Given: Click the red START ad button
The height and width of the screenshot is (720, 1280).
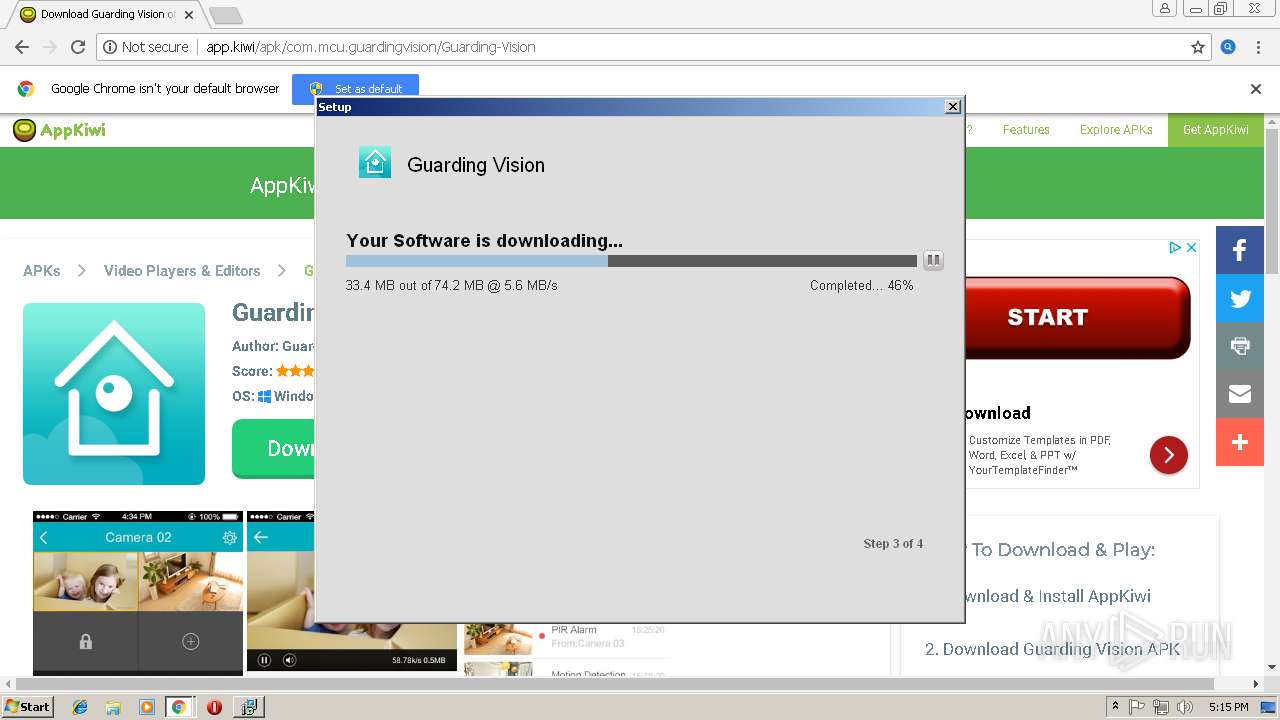Looking at the screenshot, I should (1077, 317).
